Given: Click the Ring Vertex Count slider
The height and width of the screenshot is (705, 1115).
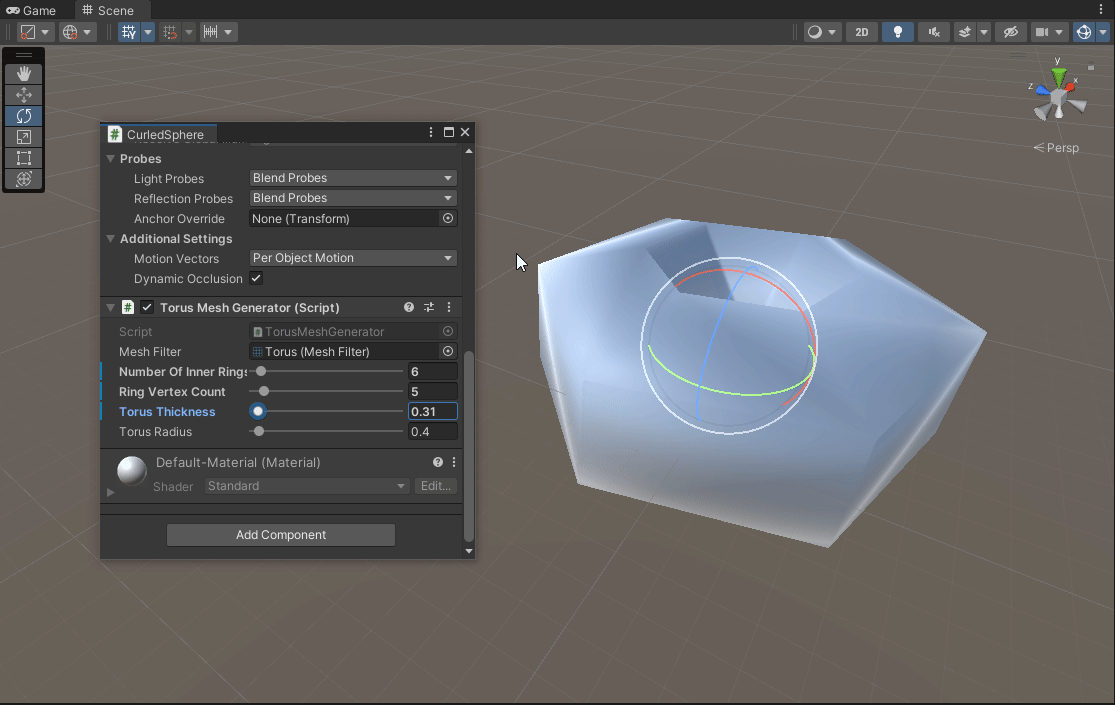Looking at the screenshot, I should [327, 391].
